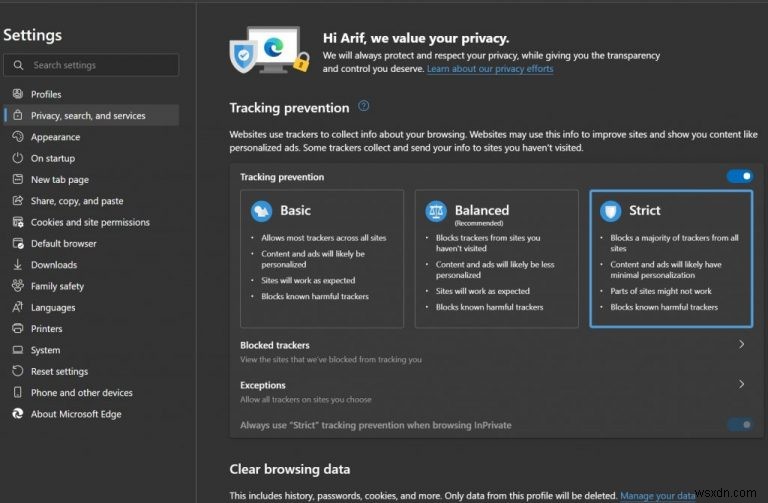Click the Balanced scales icon
This screenshot has width=768, height=503.
point(435,211)
